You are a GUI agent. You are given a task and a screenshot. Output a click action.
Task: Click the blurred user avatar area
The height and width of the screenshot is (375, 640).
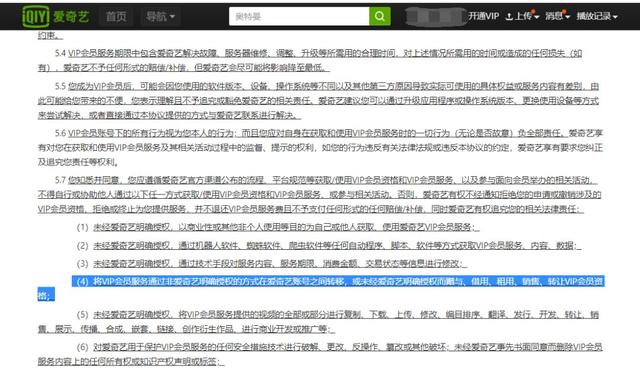[x=435, y=16]
